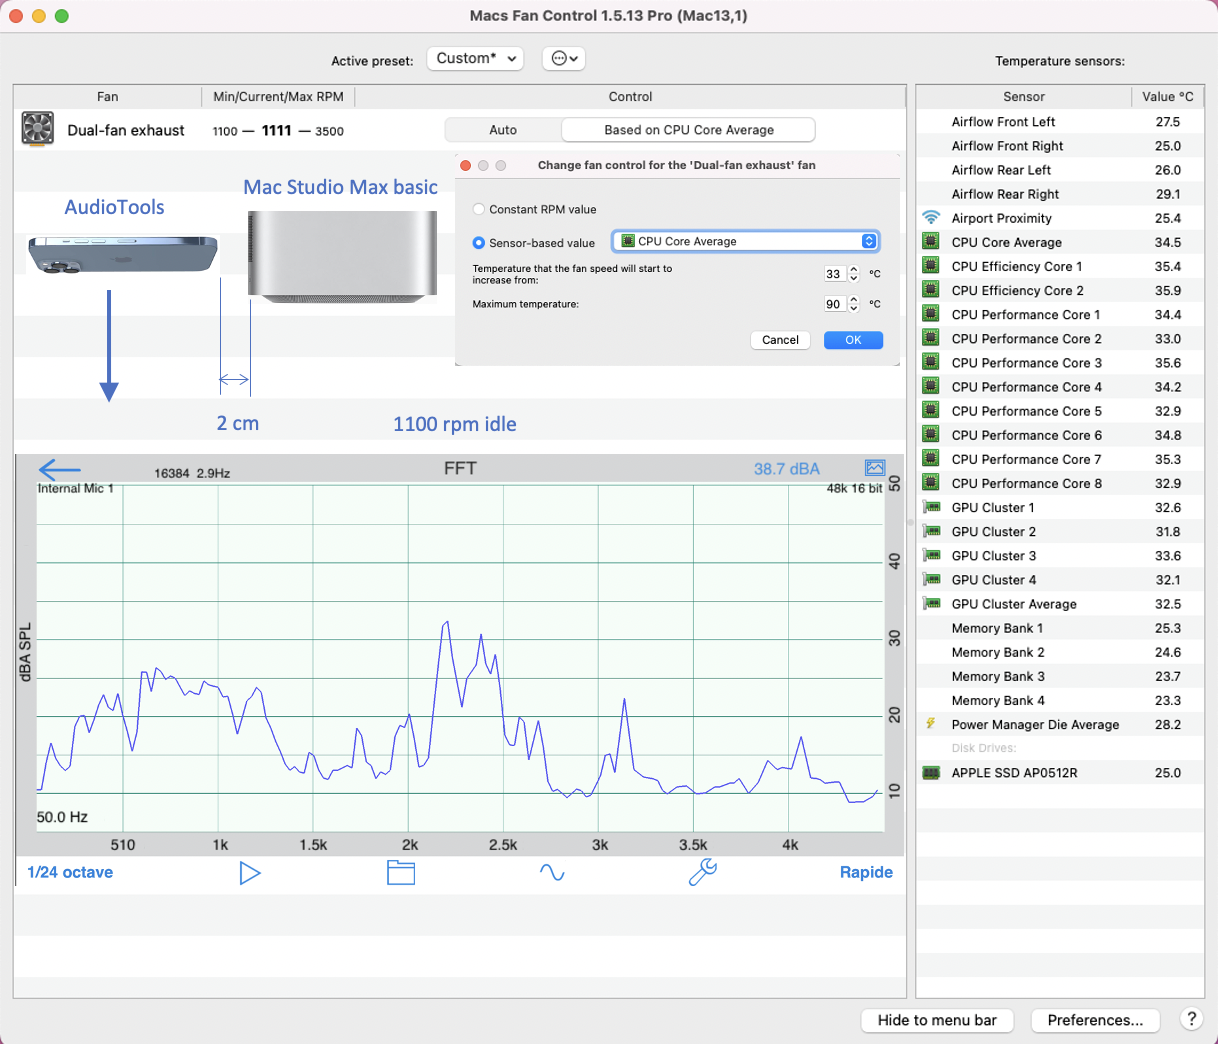Click the sine wave generator icon
The height and width of the screenshot is (1044, 1218).
[552, 872]
